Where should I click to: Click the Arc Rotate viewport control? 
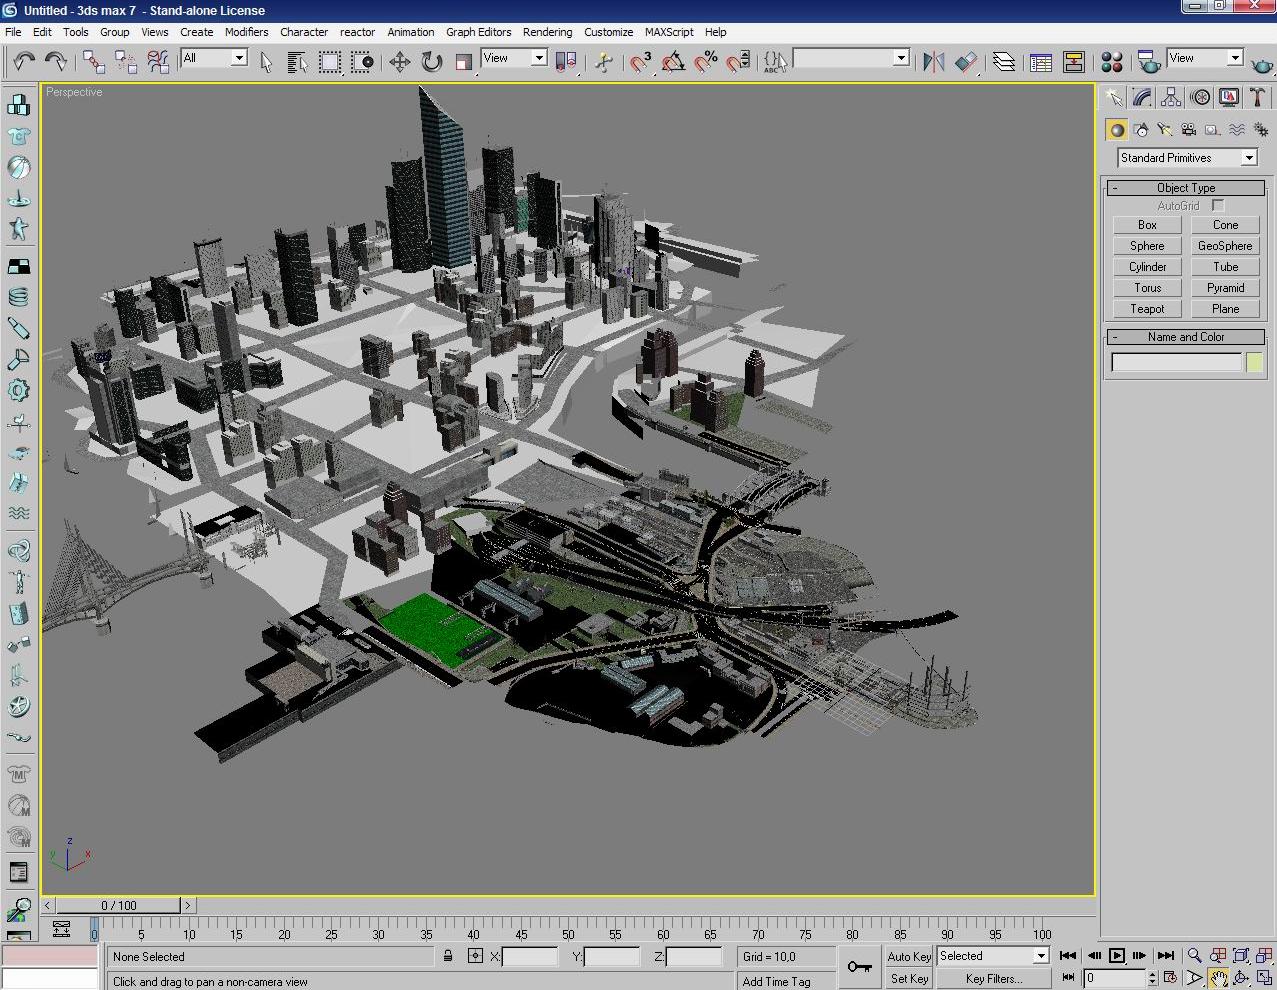[1241, 978]
